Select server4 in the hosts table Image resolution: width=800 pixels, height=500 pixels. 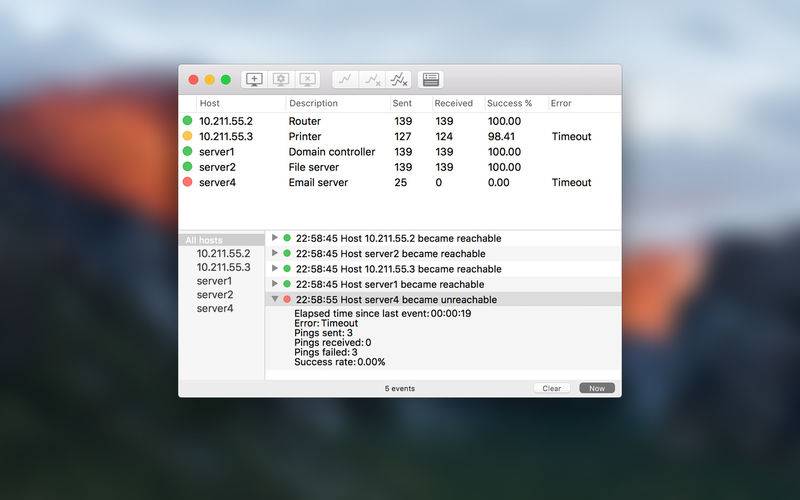point(217,182)
